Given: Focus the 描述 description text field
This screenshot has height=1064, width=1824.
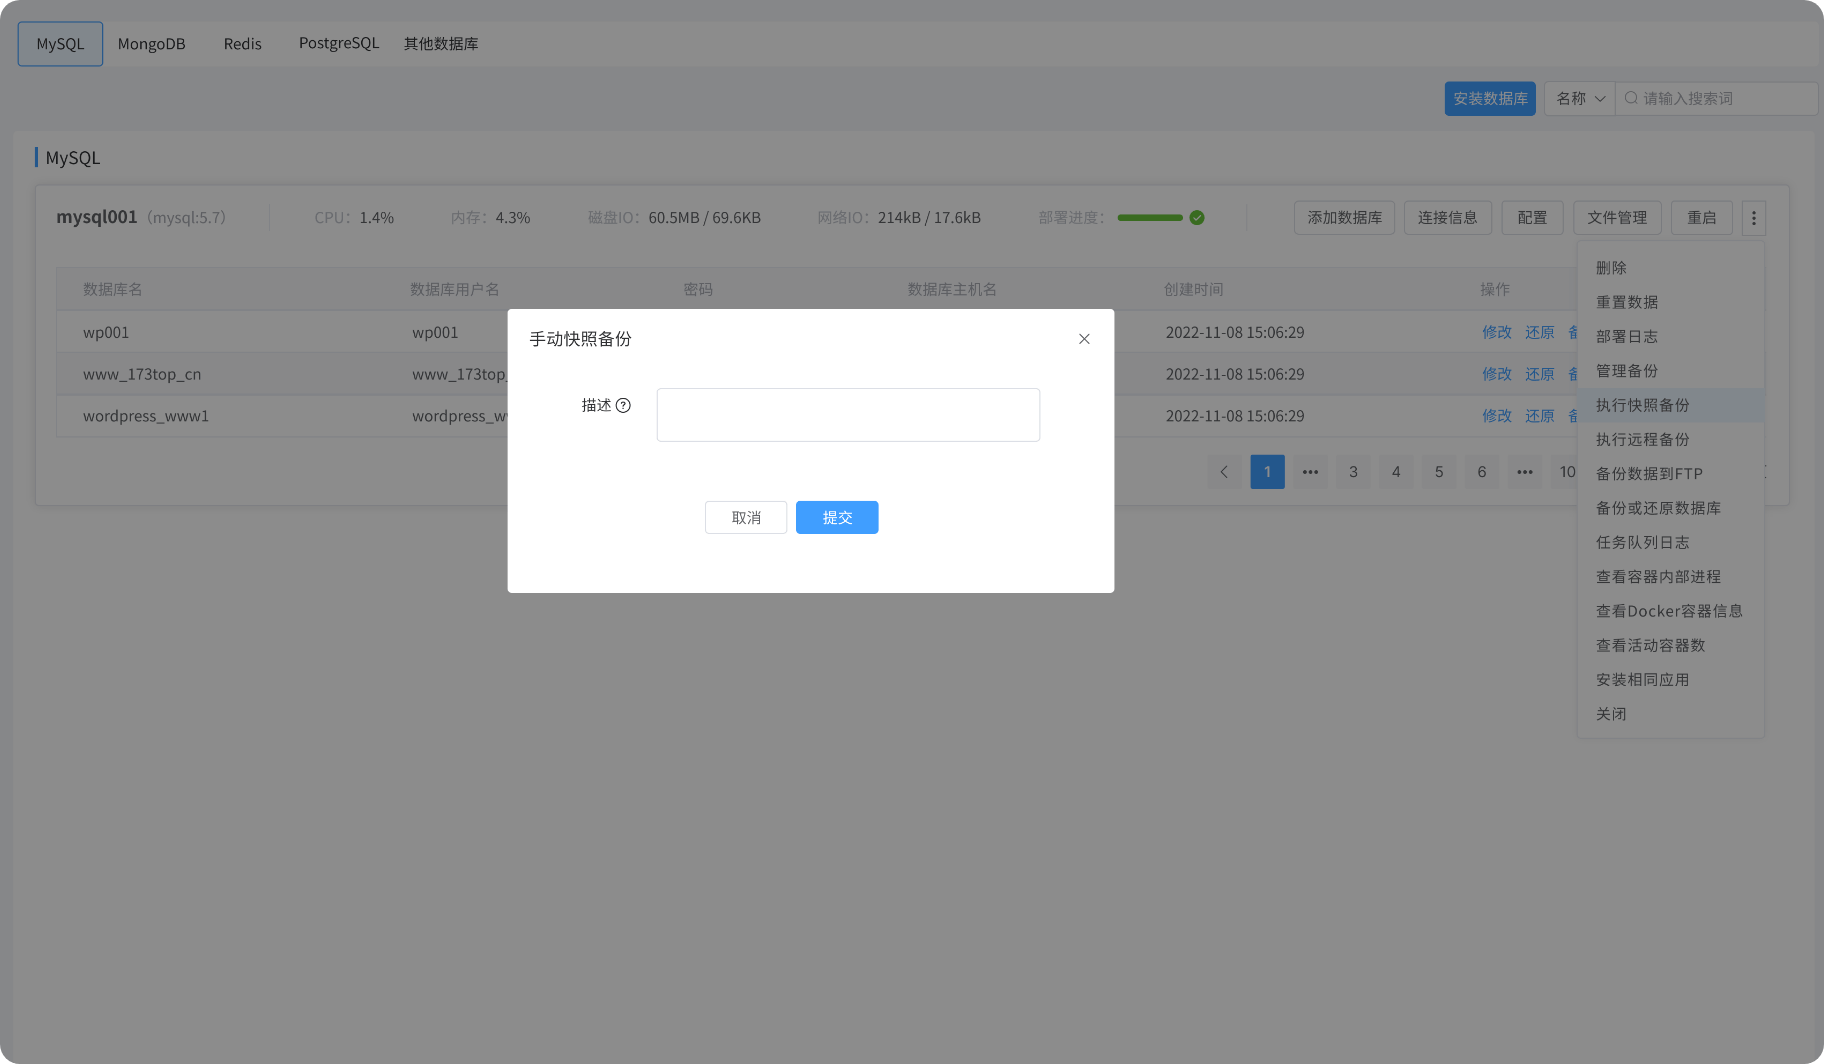Looking at the screenshot, I should tap(848, 415).
